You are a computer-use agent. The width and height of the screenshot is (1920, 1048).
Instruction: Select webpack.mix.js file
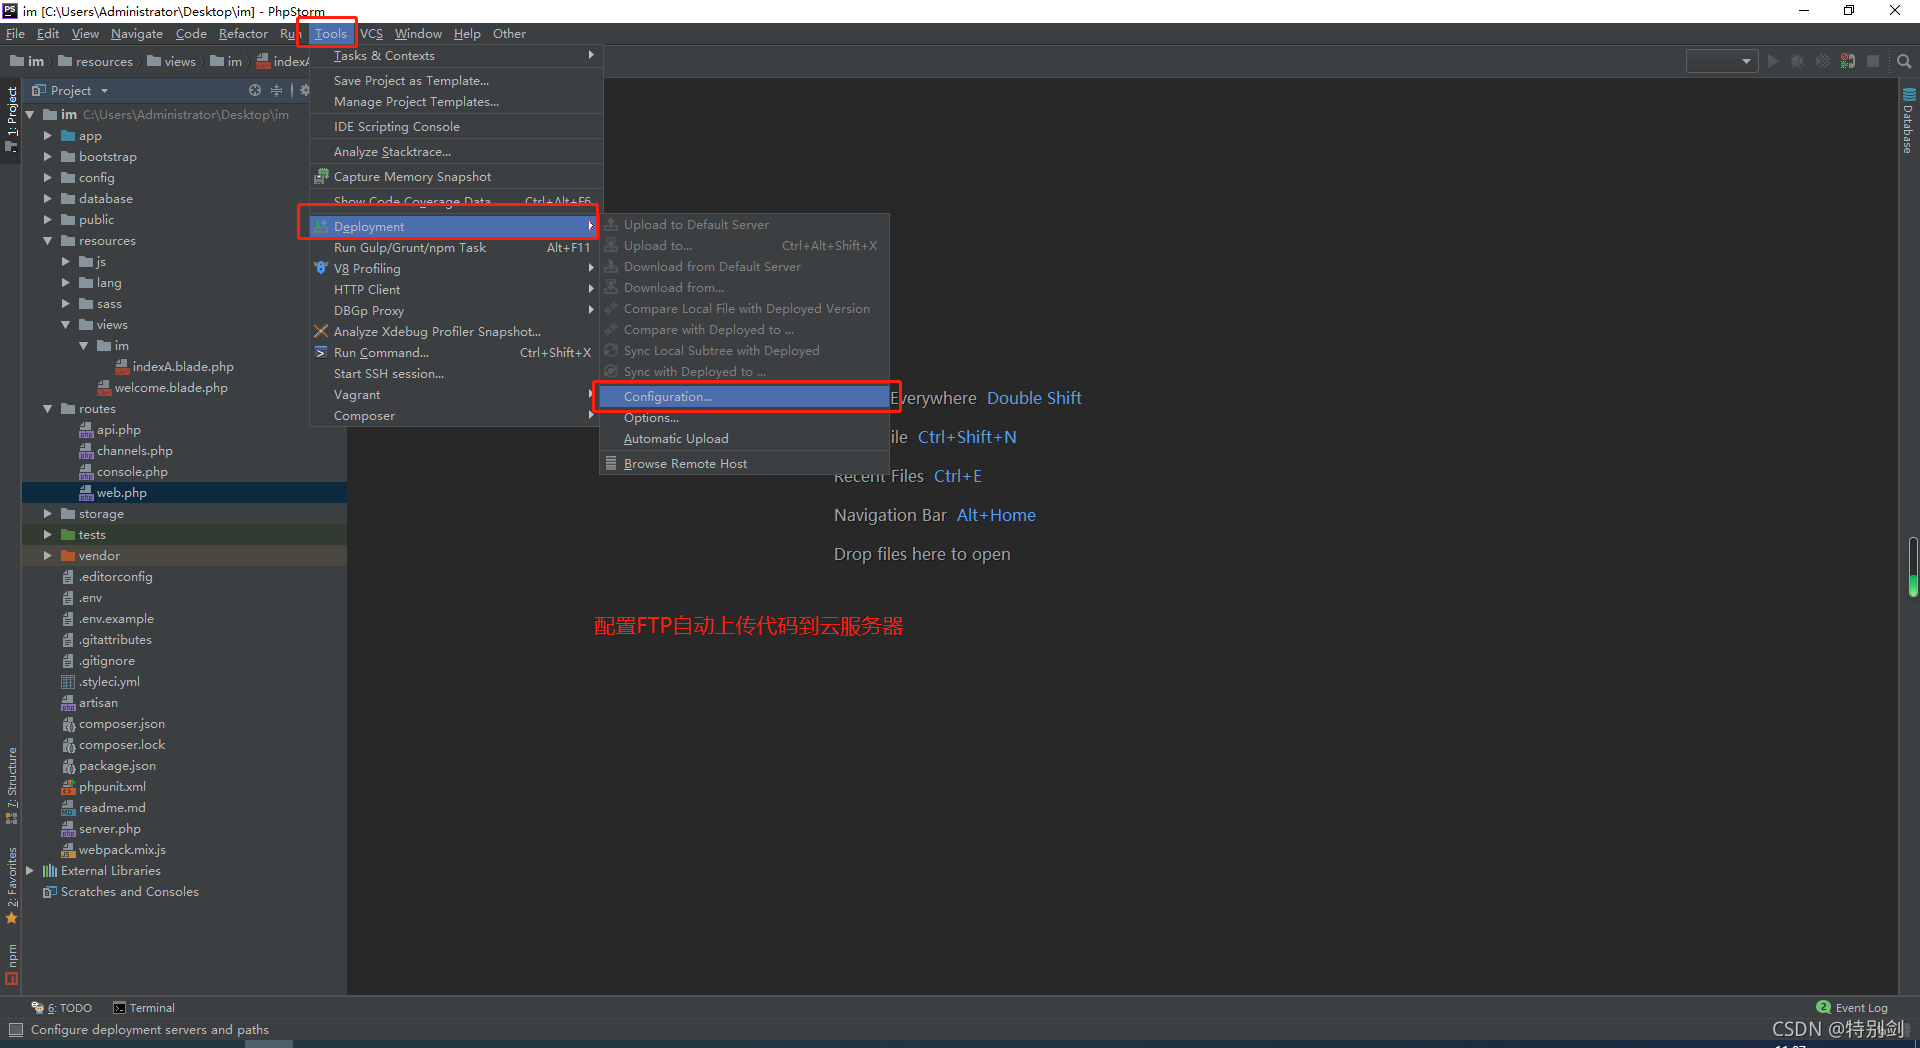point(122,850)
